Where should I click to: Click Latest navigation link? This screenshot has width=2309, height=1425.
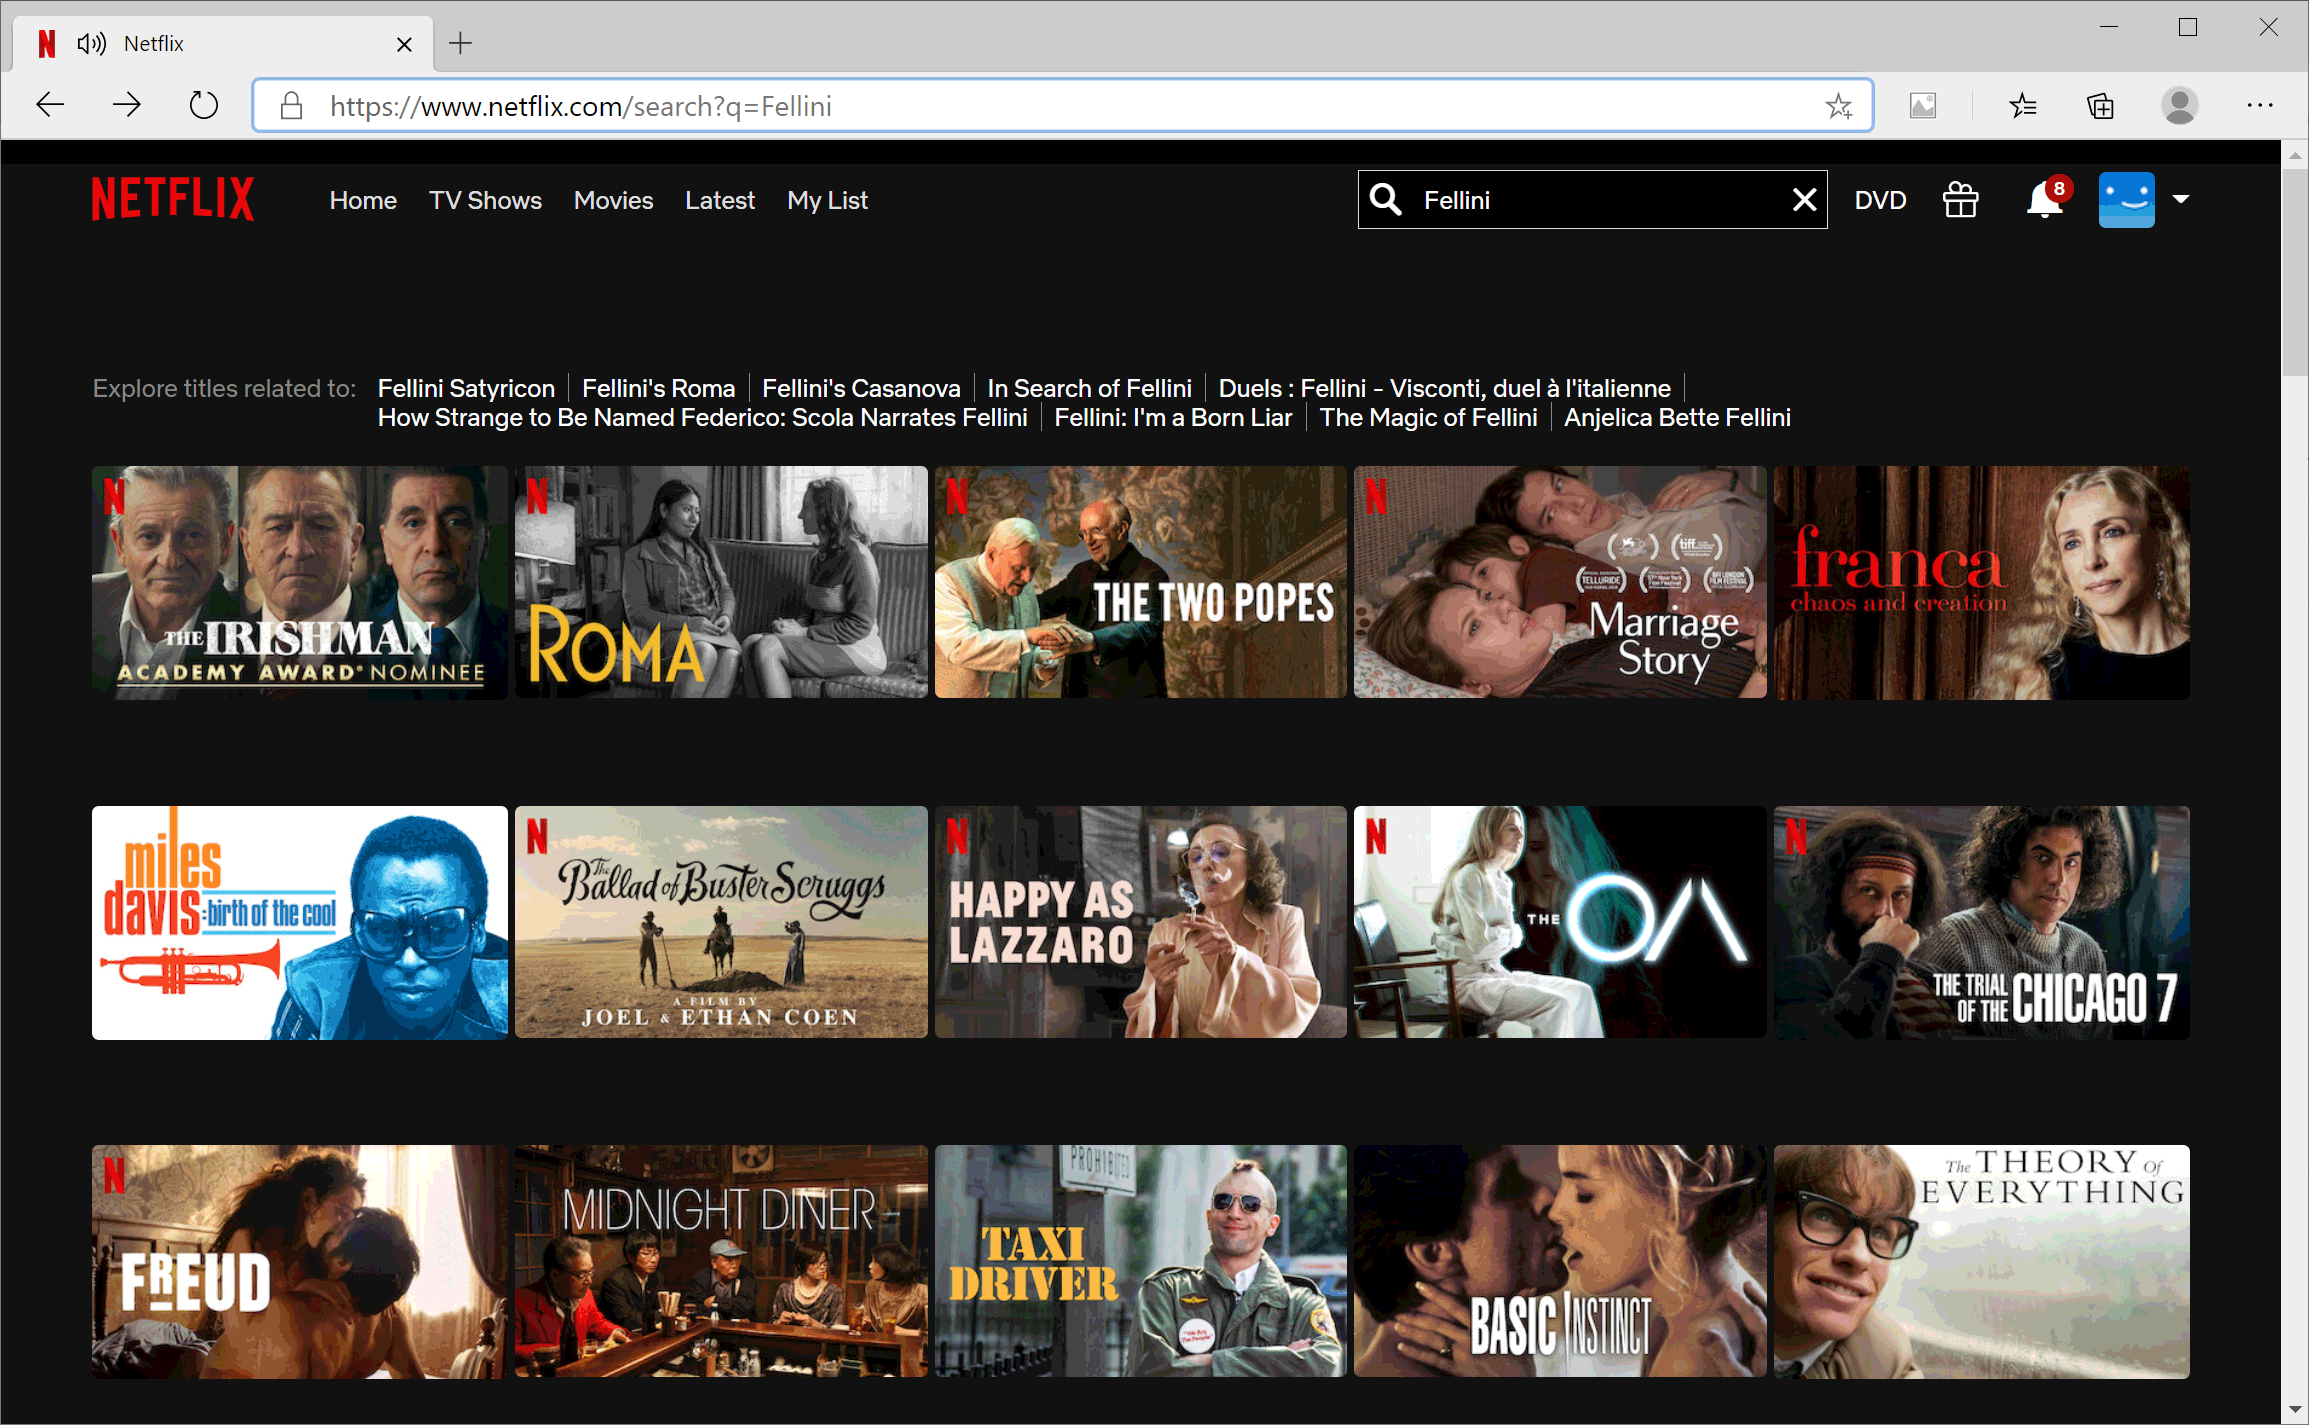pos(719,201)
